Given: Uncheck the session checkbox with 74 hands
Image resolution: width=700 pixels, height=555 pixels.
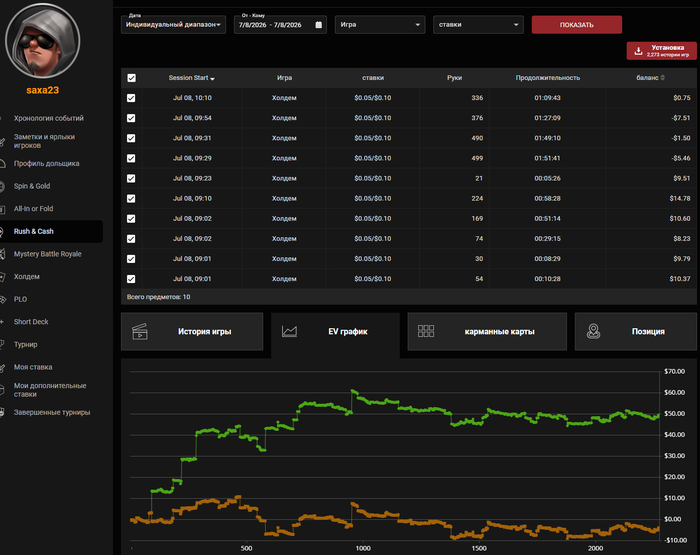Looking at the screenshot, I should coord(131,238).
